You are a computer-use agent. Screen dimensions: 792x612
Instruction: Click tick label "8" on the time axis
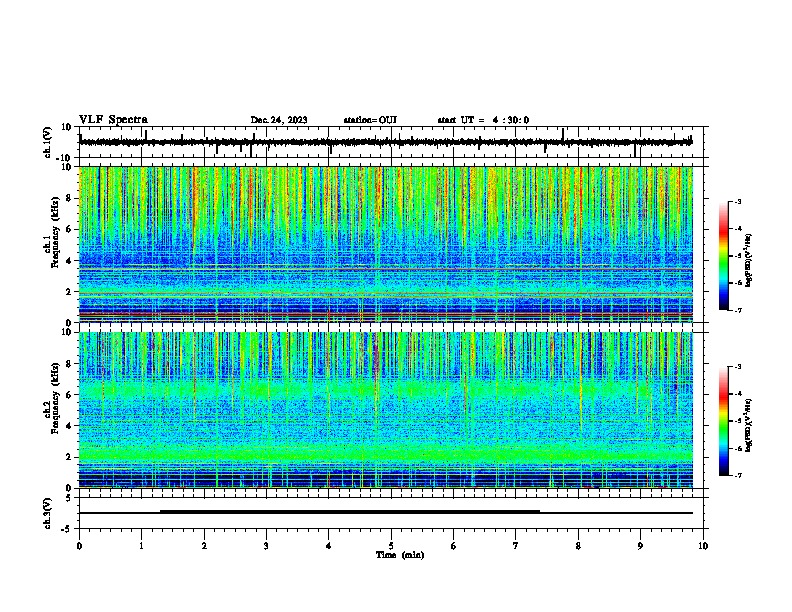(x=578, y=546)
